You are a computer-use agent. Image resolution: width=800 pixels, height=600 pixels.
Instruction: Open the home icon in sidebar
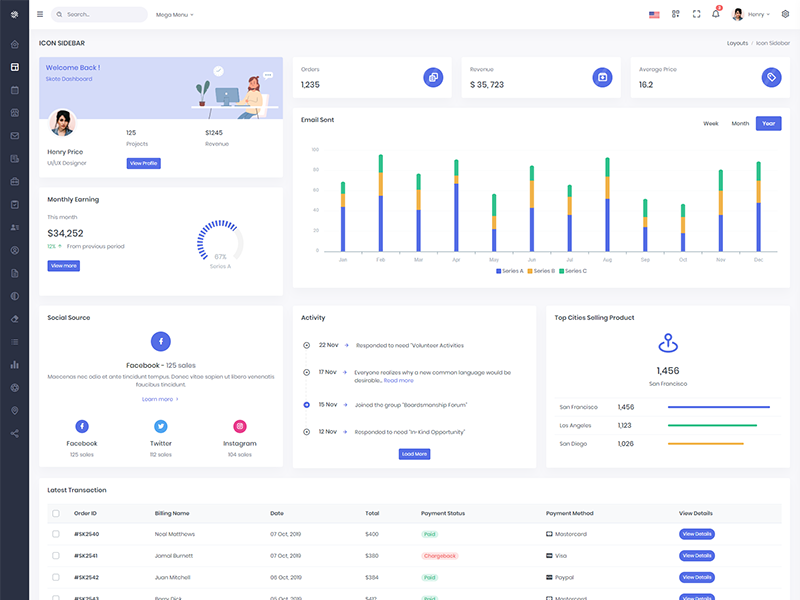15,44
